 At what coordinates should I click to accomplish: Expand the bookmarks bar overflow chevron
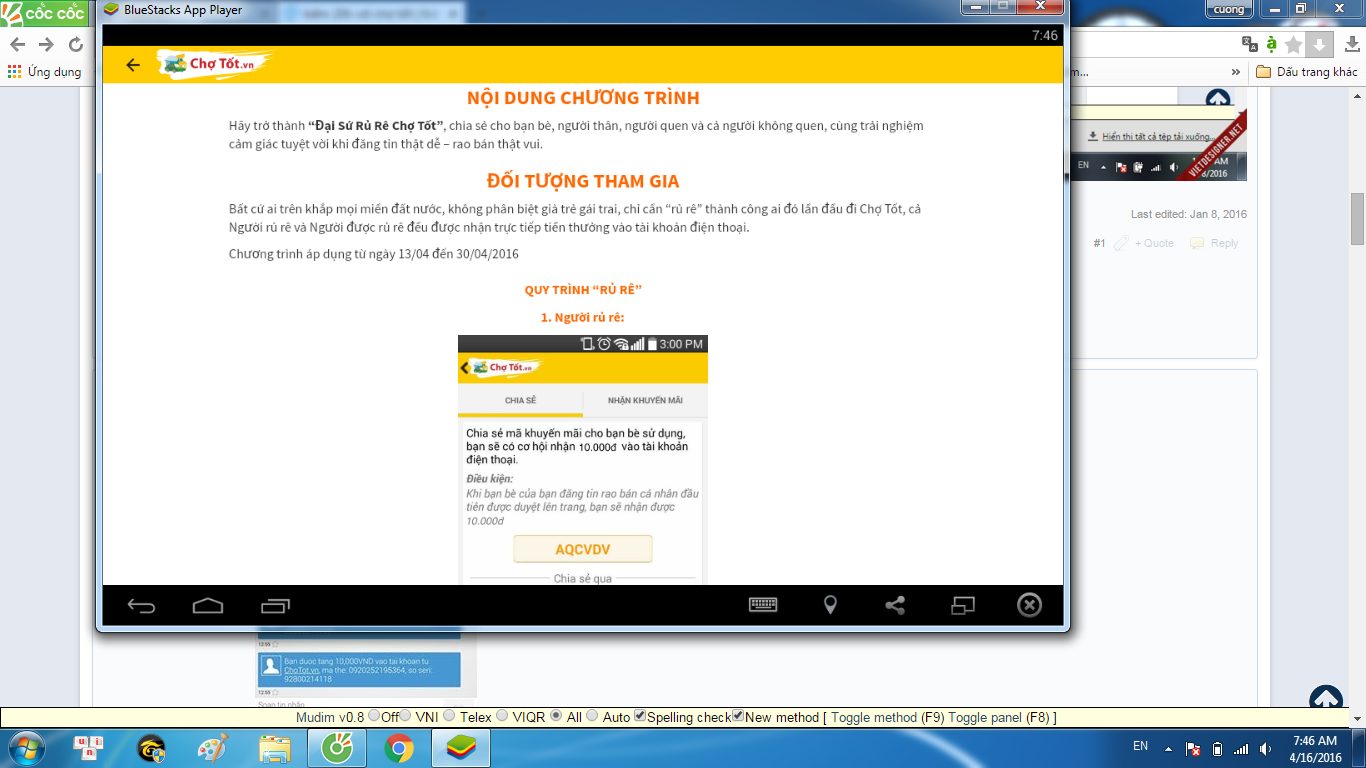tap(1236, 72)
